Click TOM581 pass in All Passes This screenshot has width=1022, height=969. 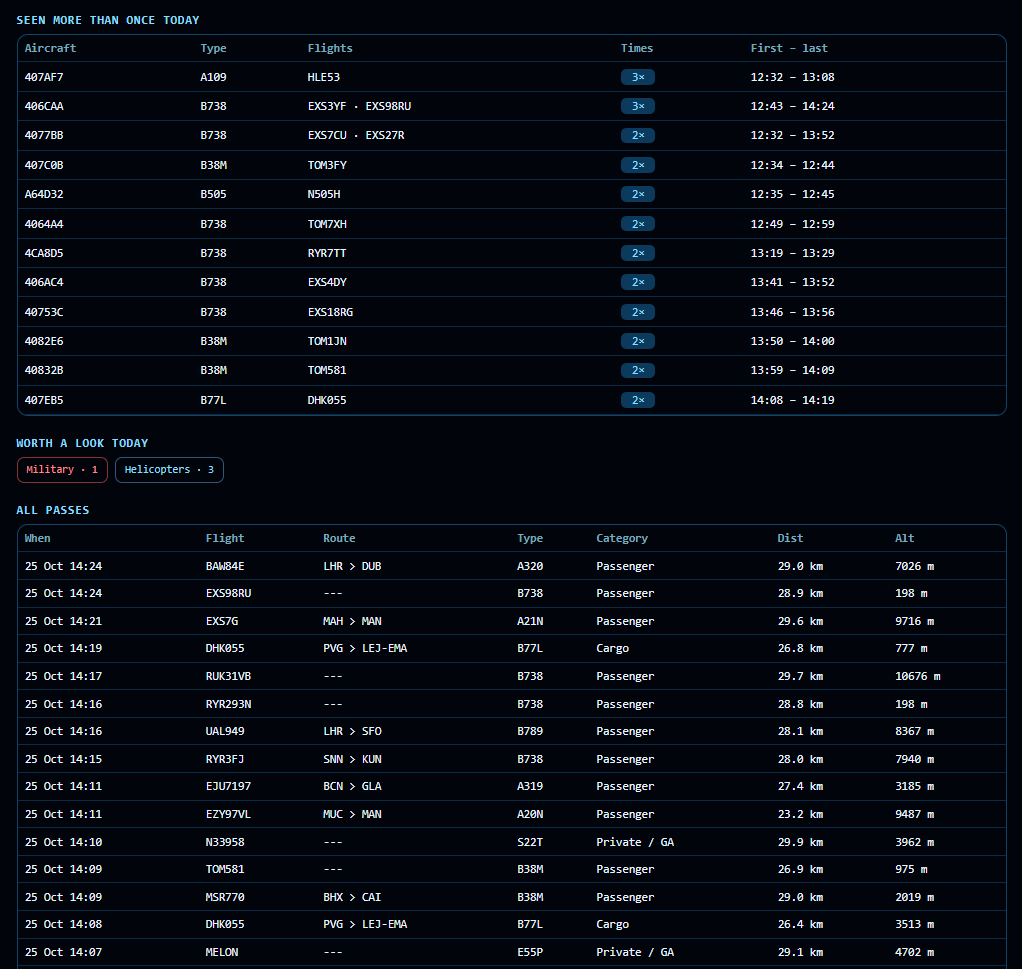(x=512, y=869)
